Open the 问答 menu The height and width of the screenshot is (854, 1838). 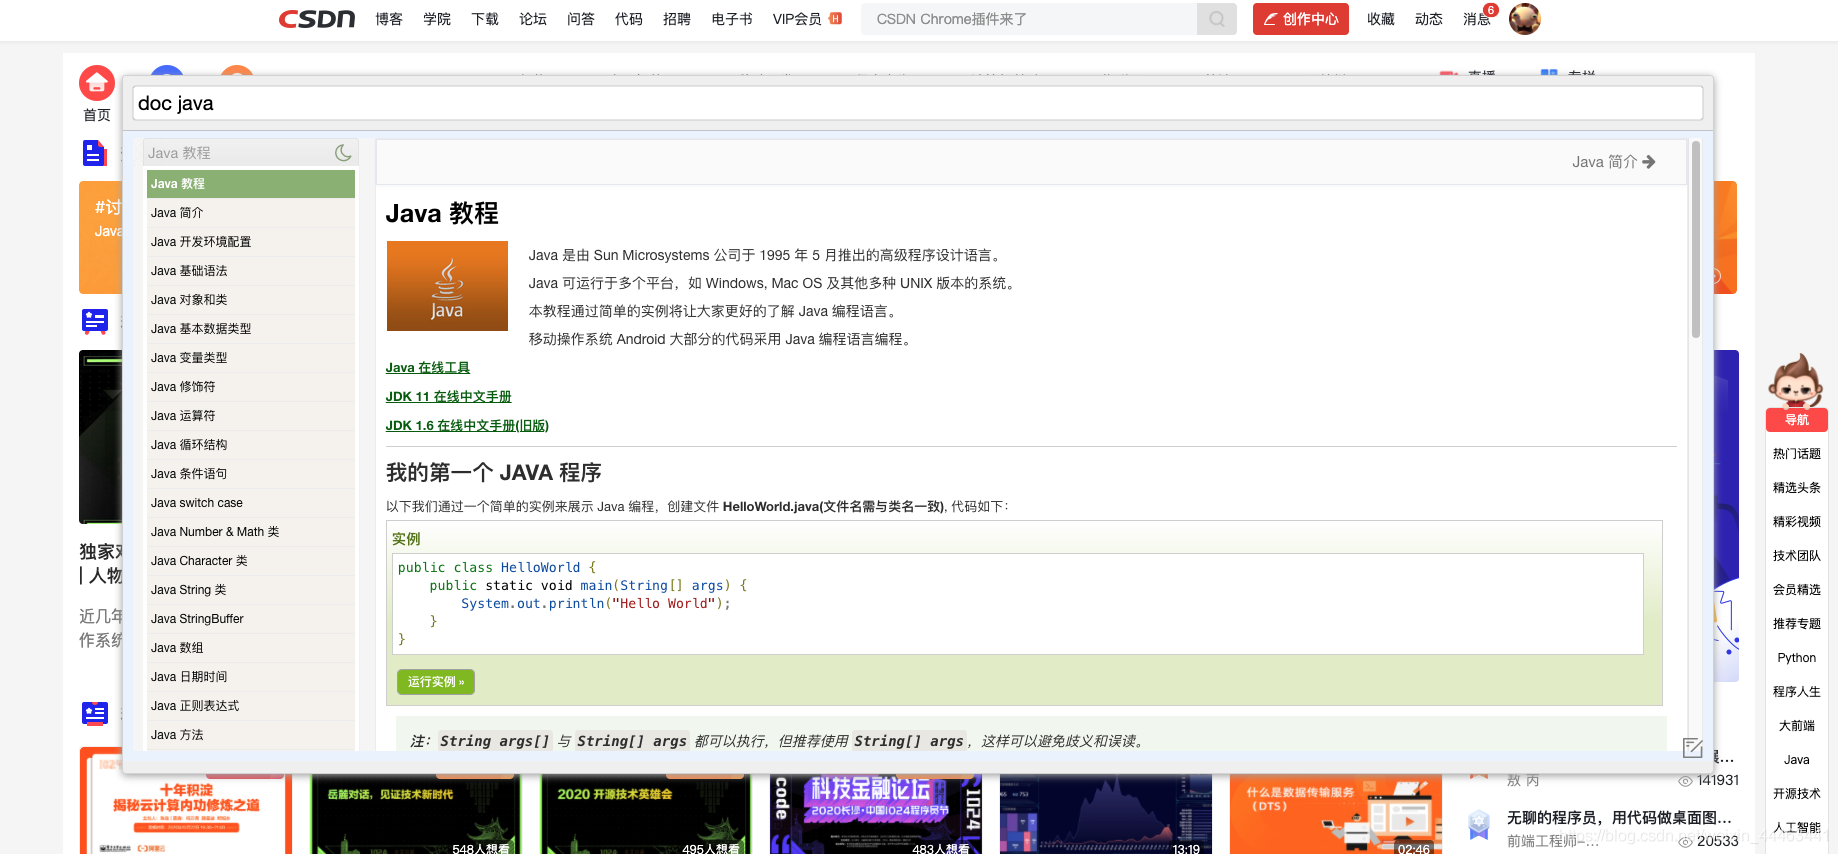point(581,19)
